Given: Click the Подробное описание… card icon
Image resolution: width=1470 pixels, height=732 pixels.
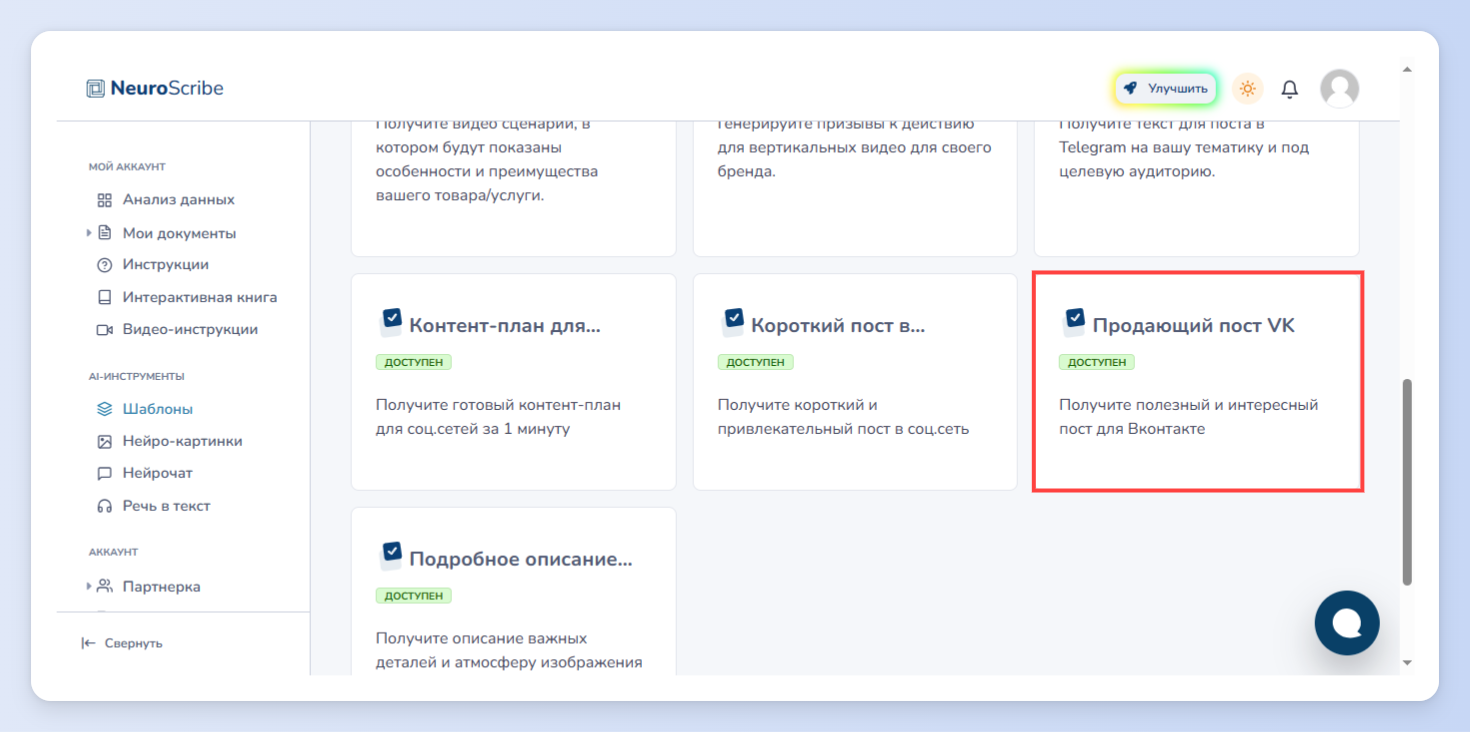Looking at the screenshot, I should [391, 555].
